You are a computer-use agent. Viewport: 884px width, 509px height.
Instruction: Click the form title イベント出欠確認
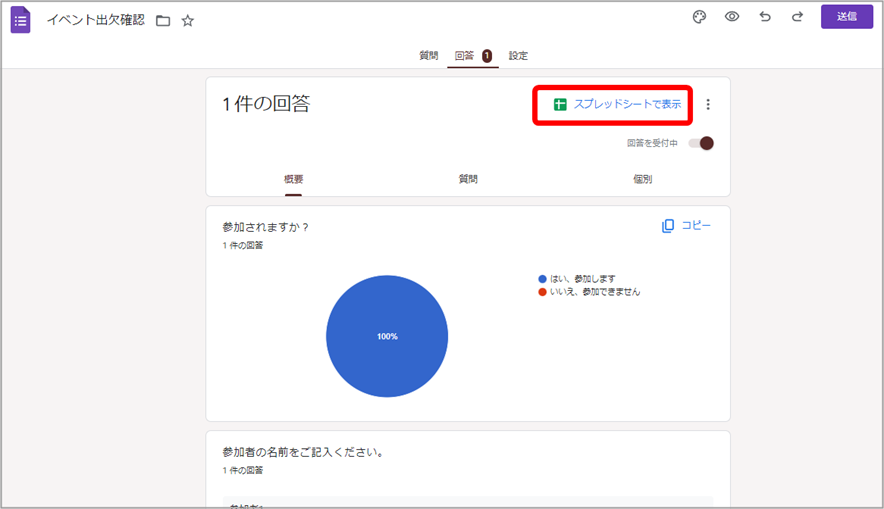coord(96,20)
